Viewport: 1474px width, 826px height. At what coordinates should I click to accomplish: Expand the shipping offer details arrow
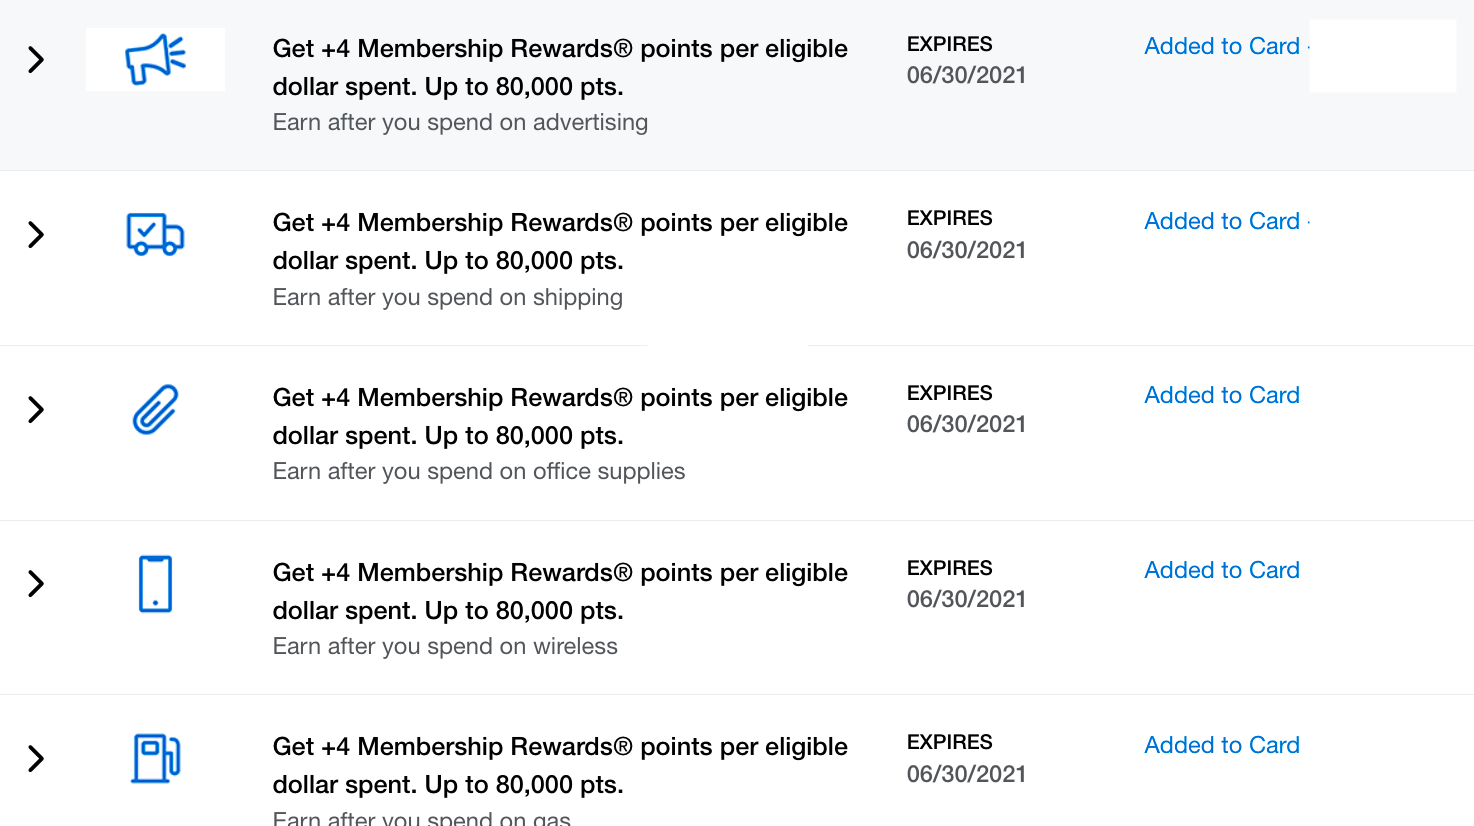pyautogui.click(x=36, y=235)
